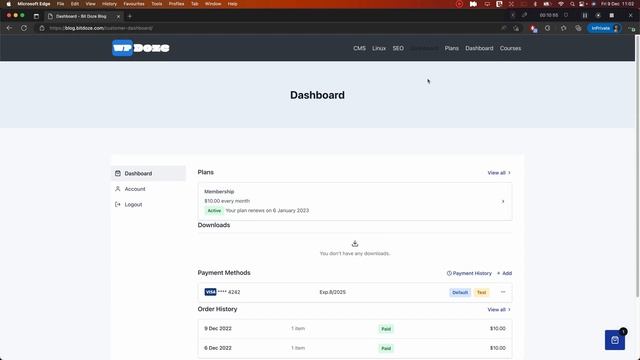The image size is (640, 360).
Task: Open the CMS navigation item
Action: click(359, 48)
